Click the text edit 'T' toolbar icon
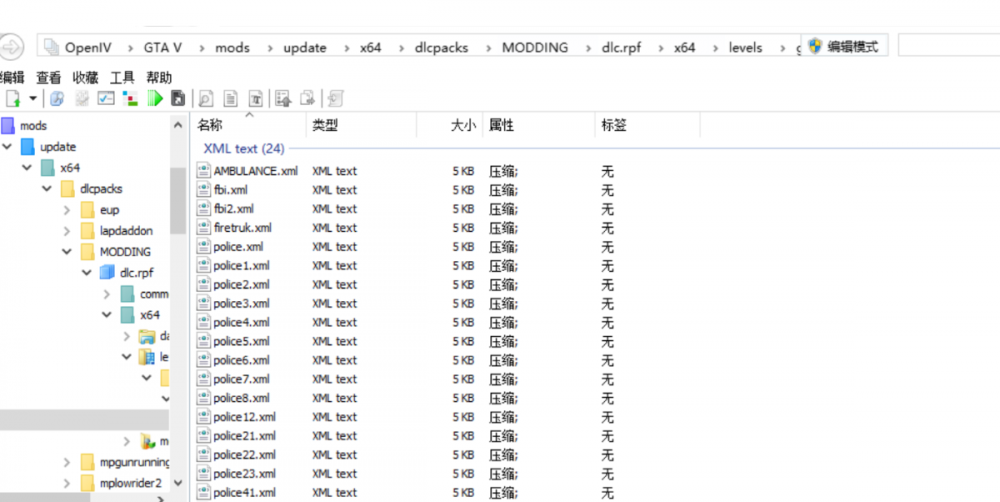Screen dimensions: 1000x502 click(x=255, y=98)
